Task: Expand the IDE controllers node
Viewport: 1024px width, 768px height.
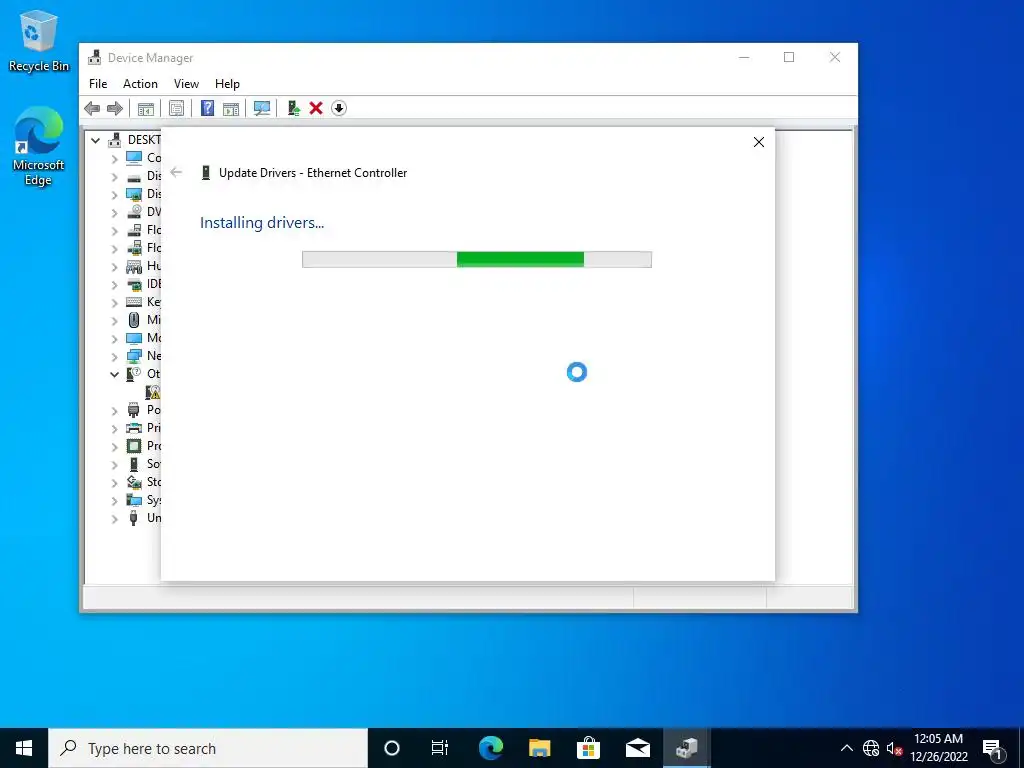Action: pos(114,284)
